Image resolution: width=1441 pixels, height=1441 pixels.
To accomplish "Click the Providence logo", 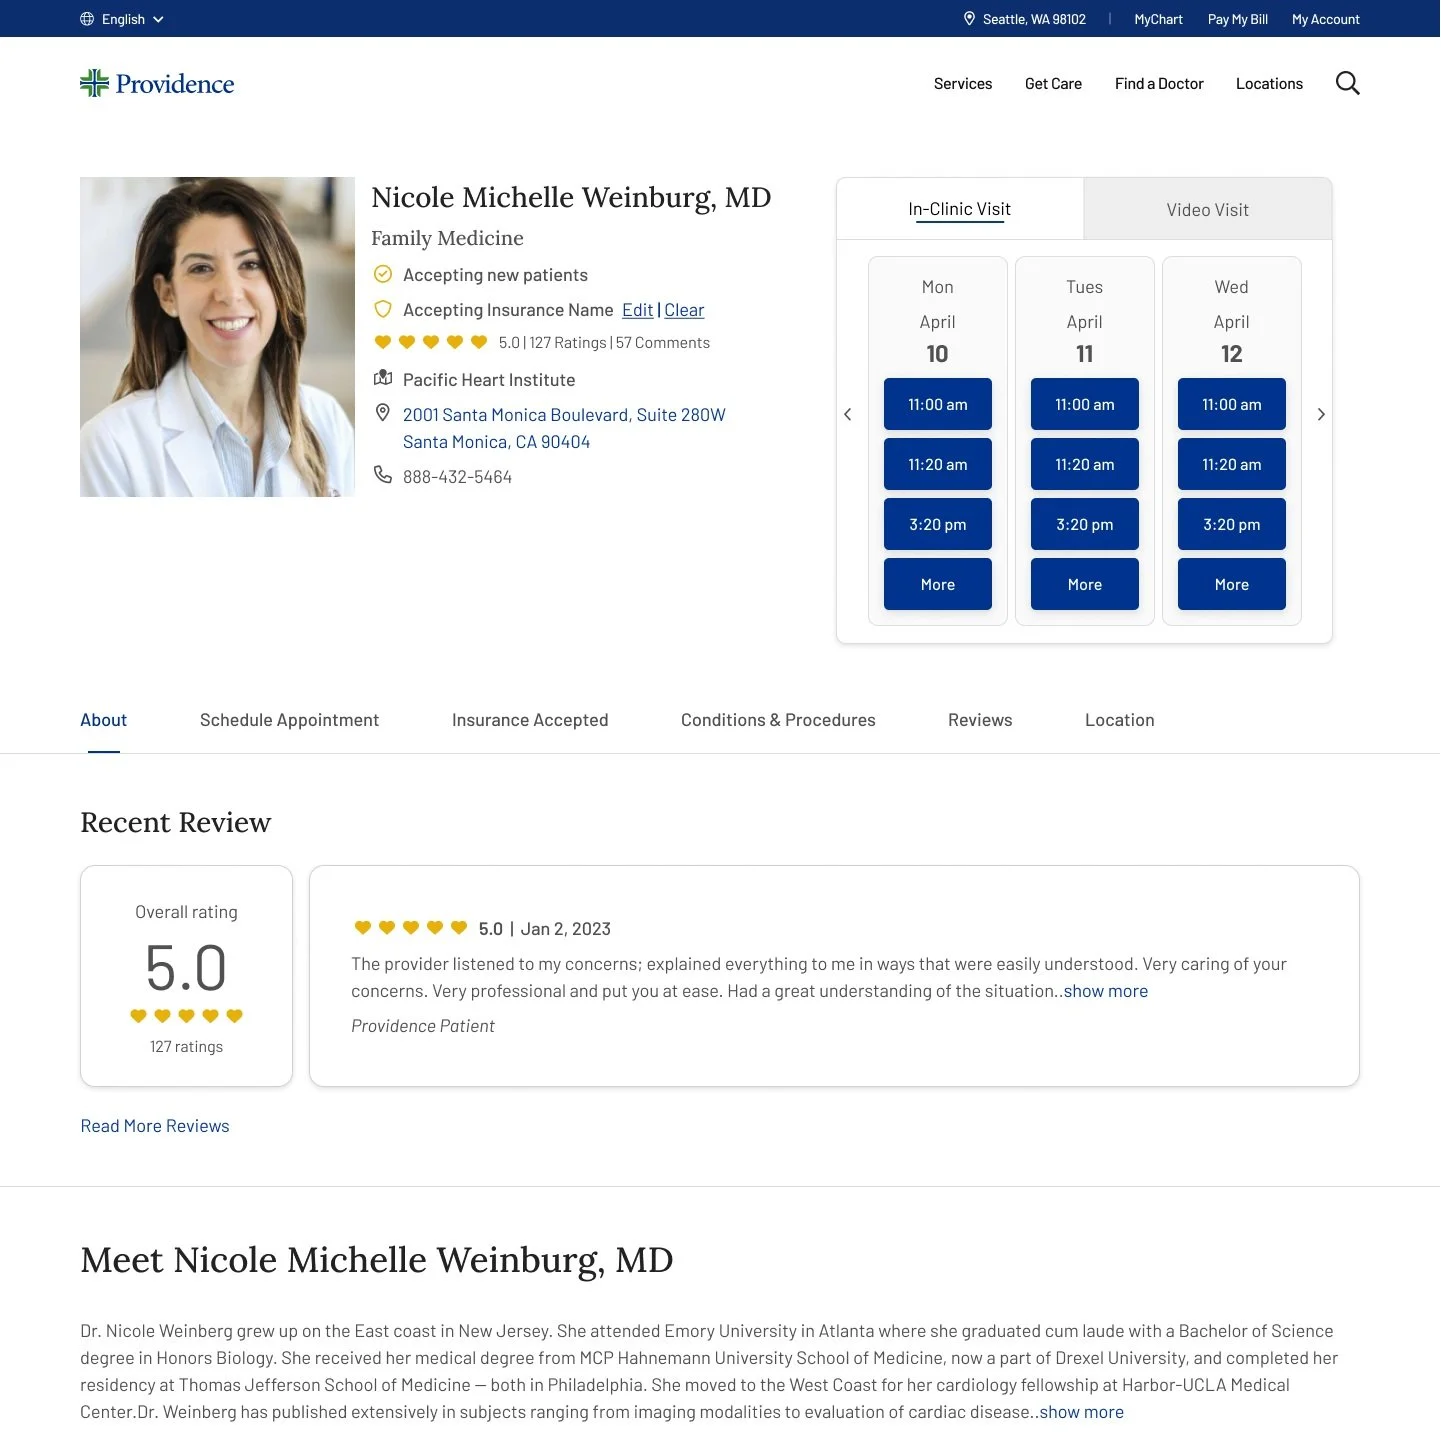I will click(157, 83).
